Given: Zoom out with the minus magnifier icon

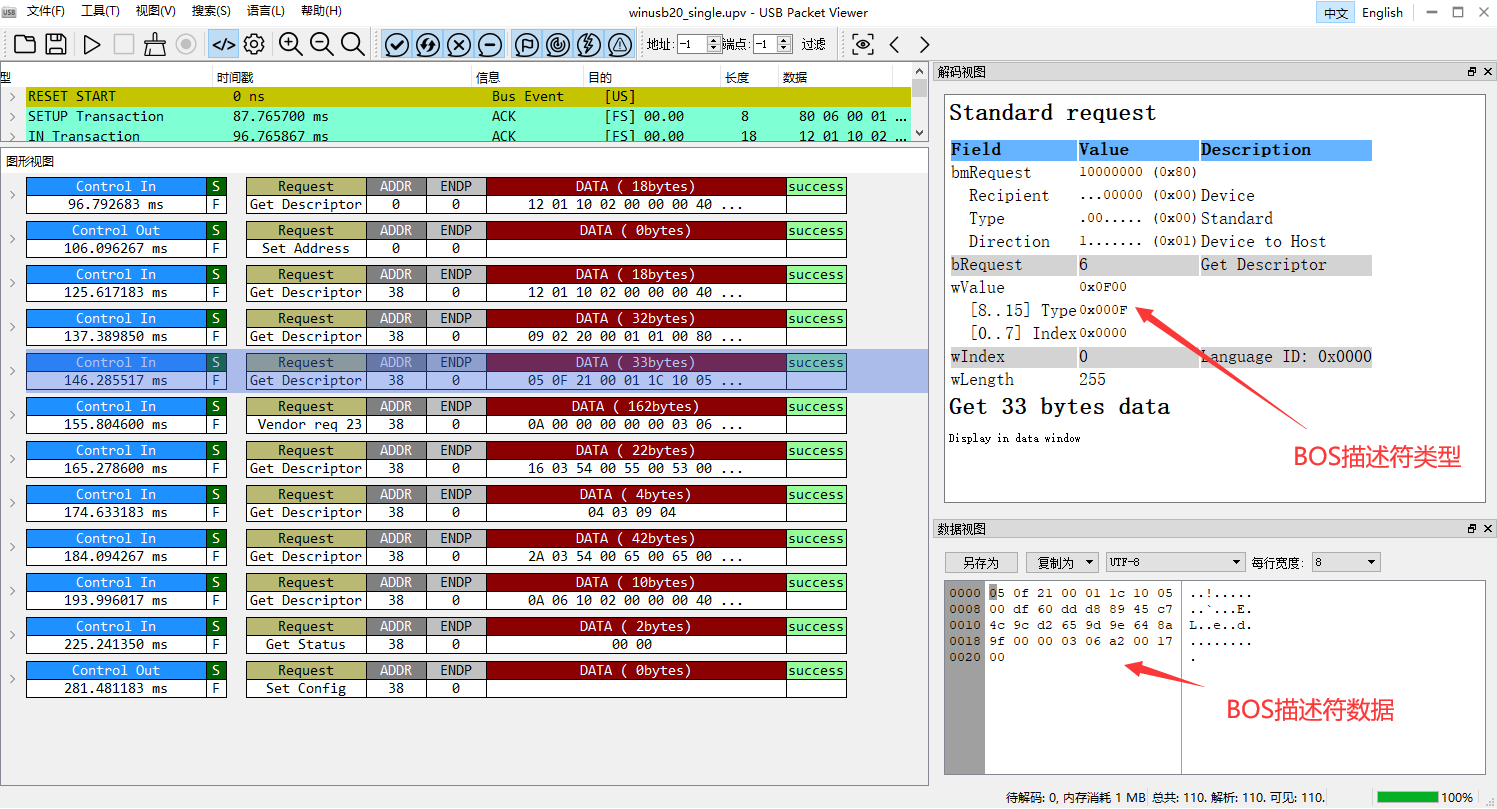Looking at the screenshot, I should (x=322, y=44).
